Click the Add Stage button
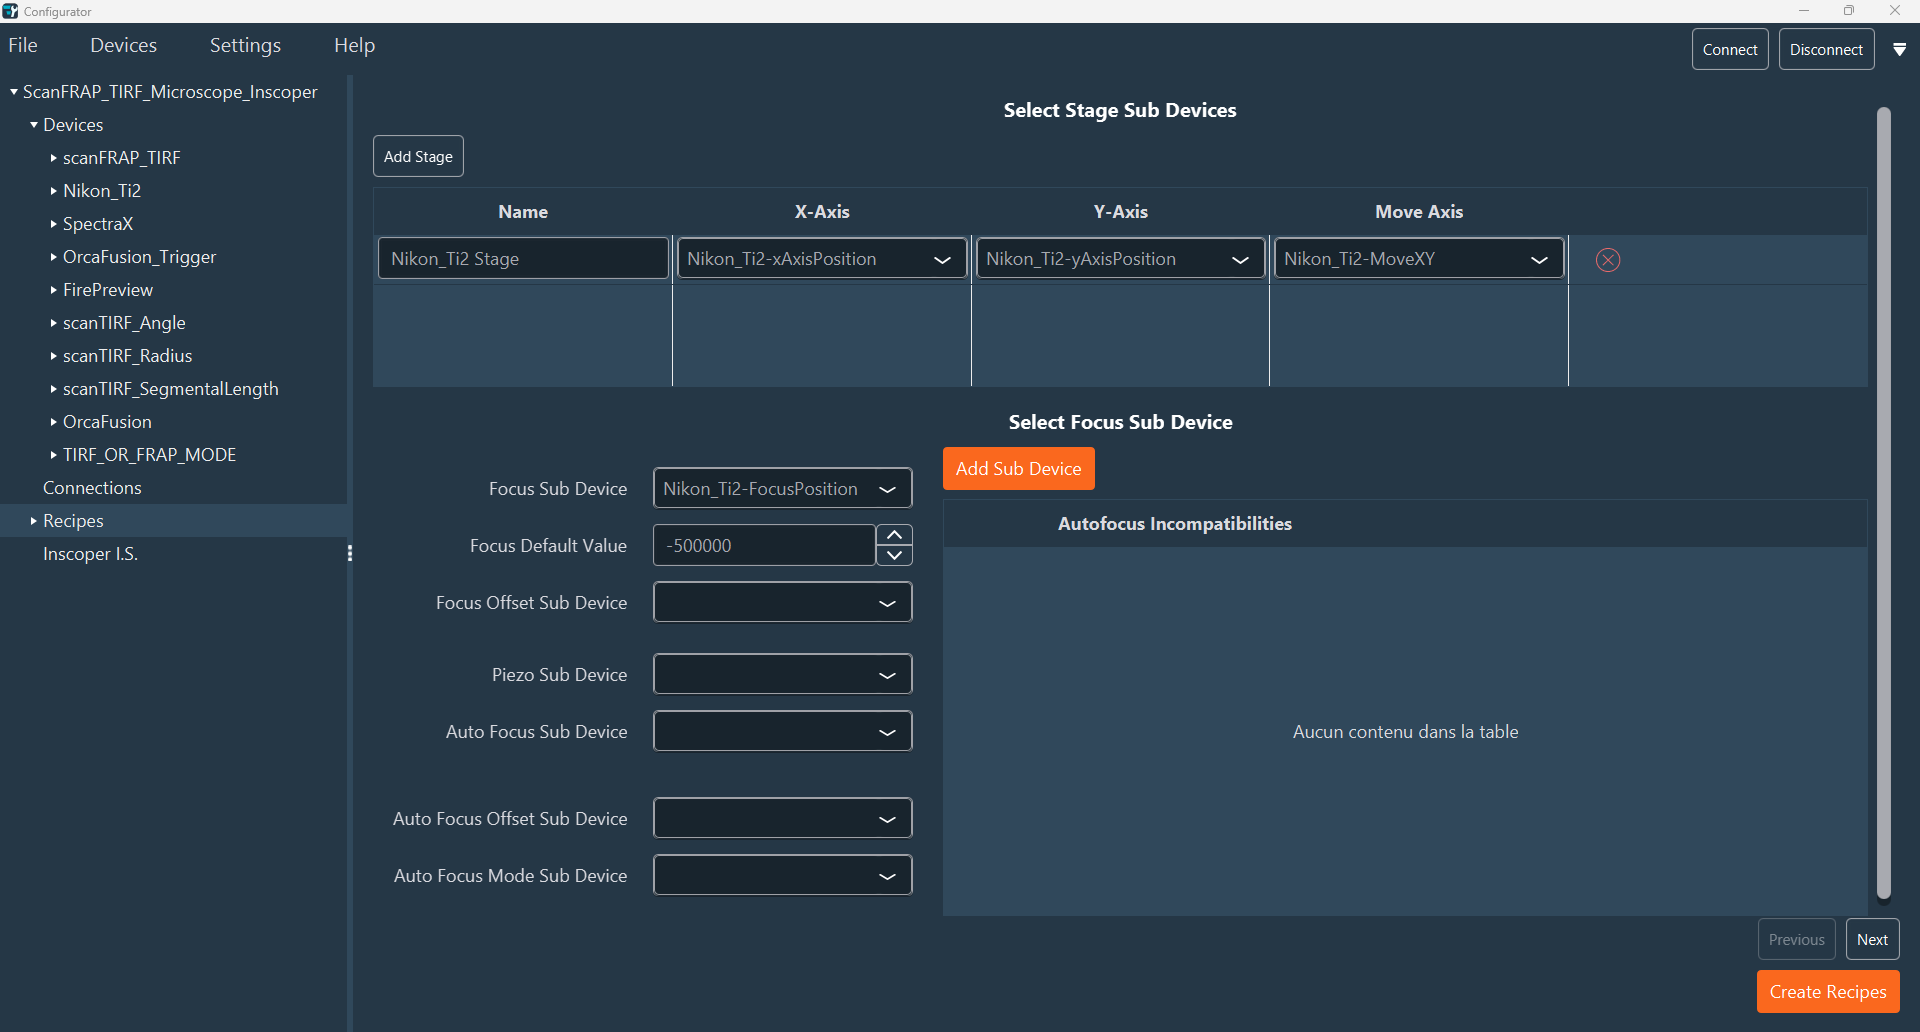Image resolution: width=1920 pixels, height=1032 pixels. (x=418, y=157)
